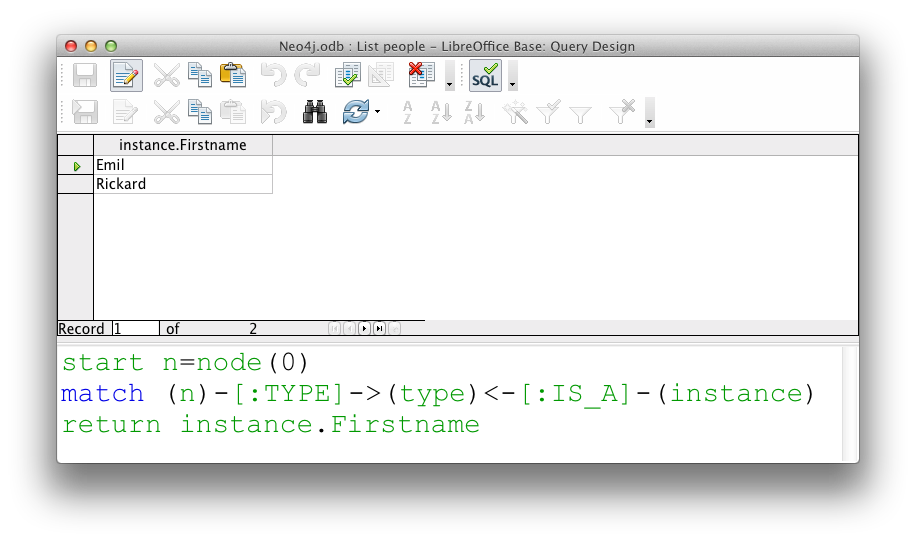This screenshot has width=916, height=542.
Task: Click the 'match' keyword in query editor
Action: tap(102, 393)
